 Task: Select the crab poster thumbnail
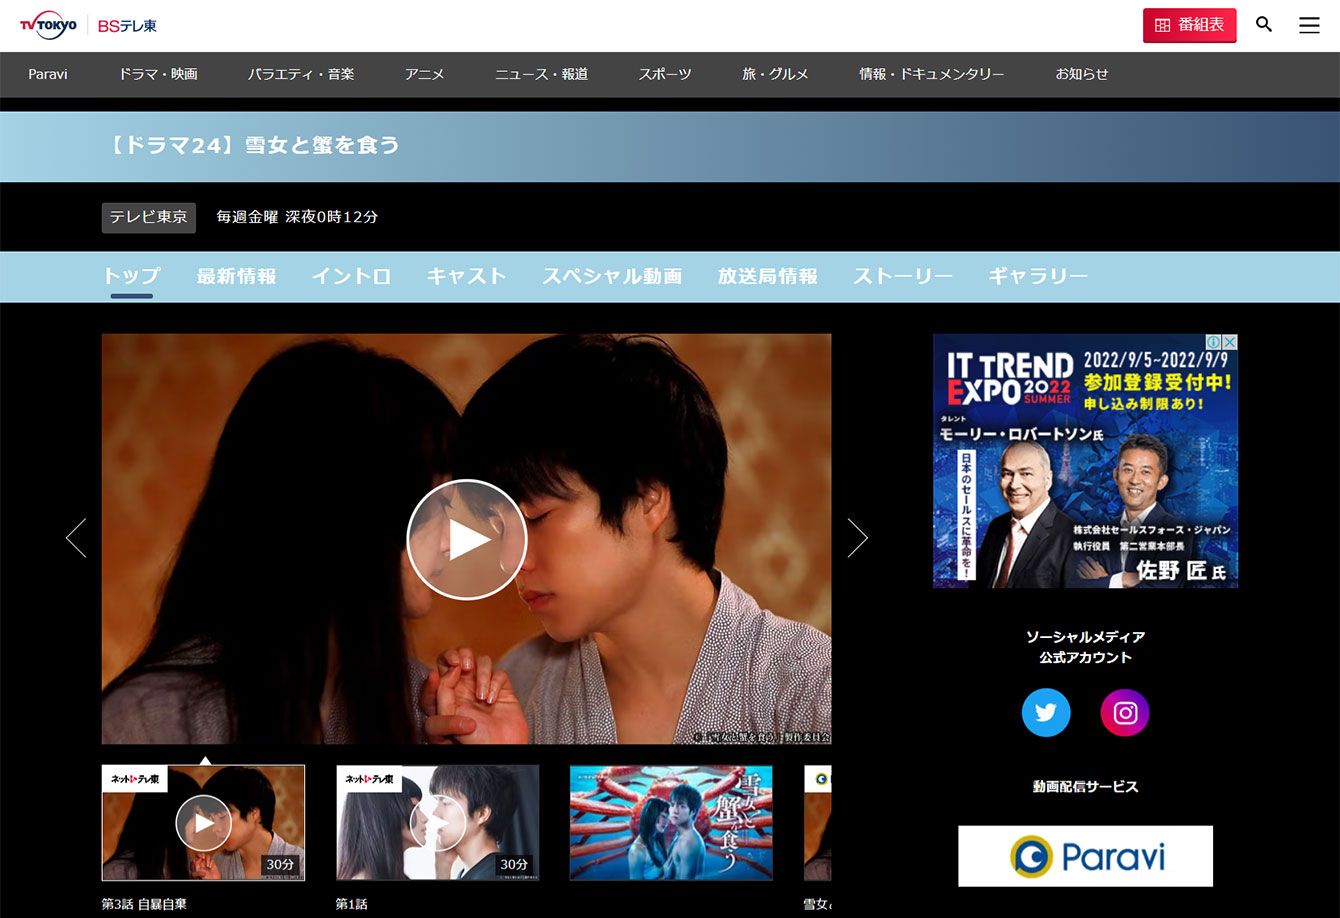pos(671,823)
